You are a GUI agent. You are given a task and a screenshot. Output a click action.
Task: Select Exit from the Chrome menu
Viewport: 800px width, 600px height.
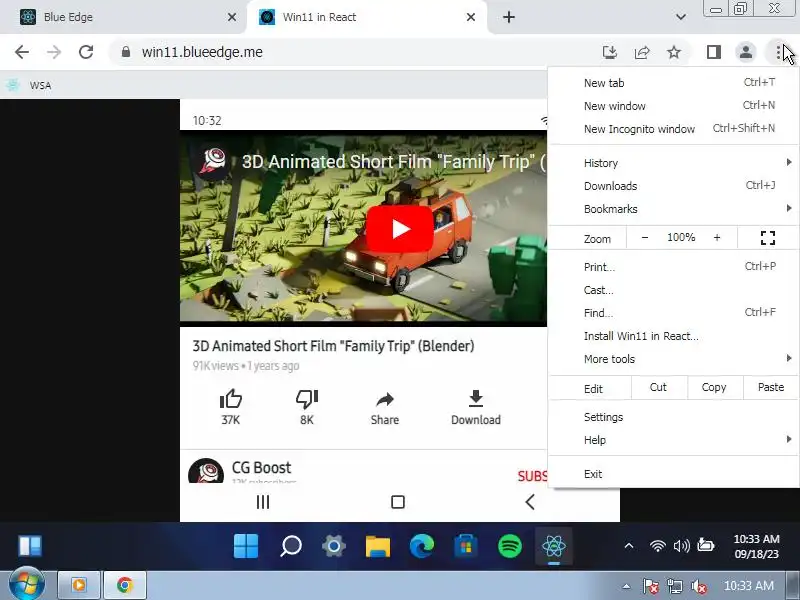673,474
